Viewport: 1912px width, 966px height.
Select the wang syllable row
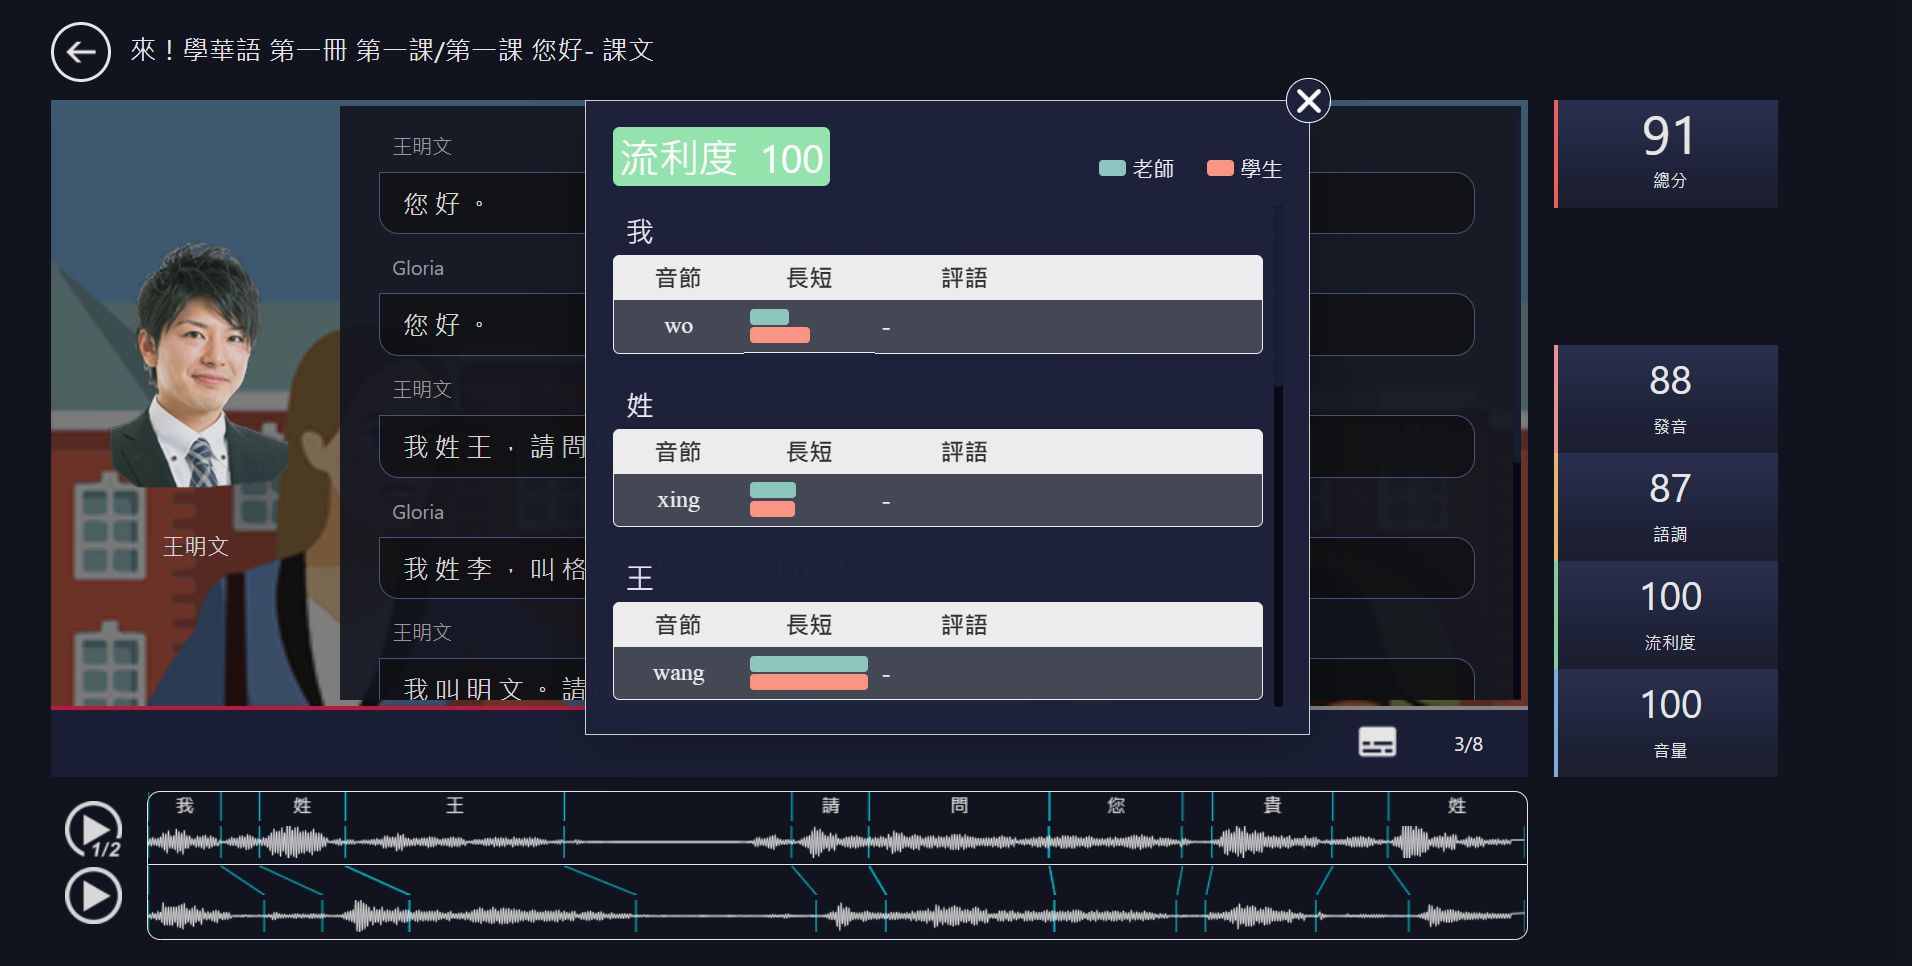[937, 672]
